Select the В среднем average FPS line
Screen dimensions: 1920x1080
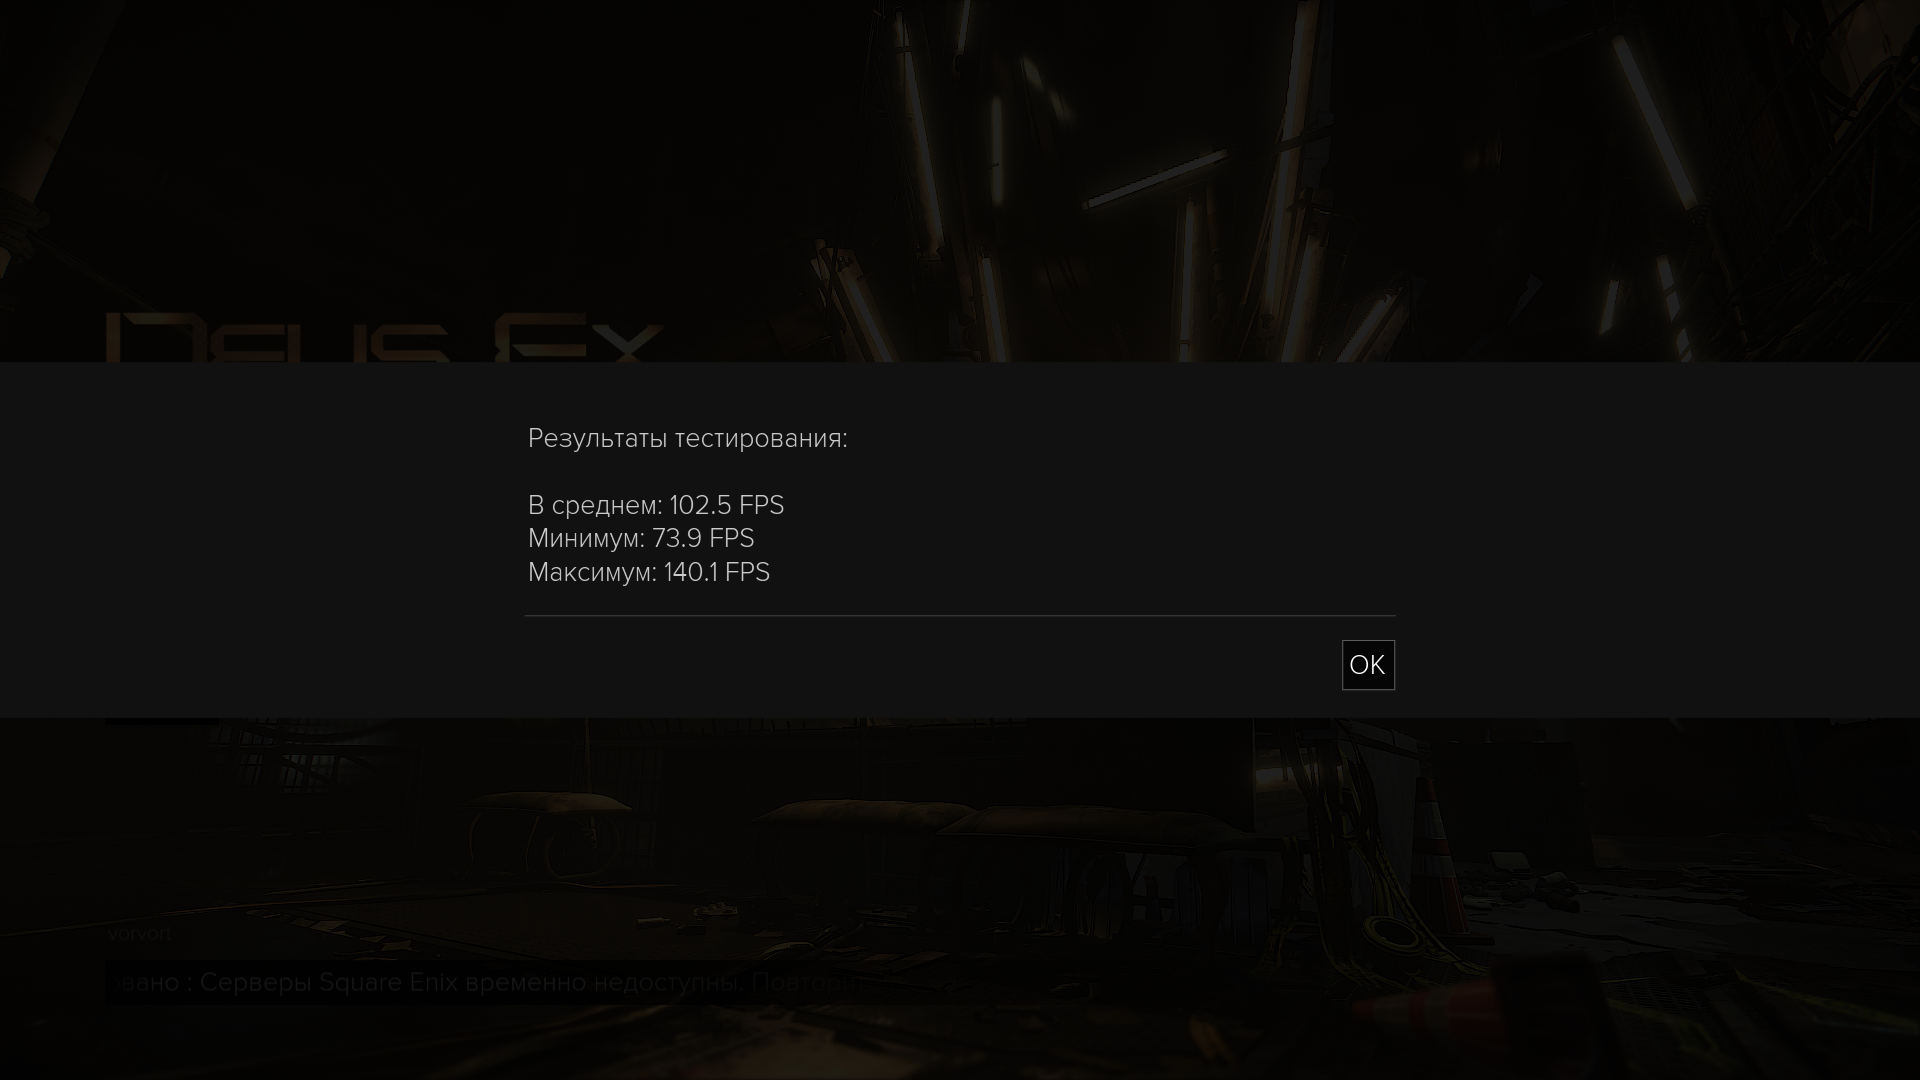pyautogui.click(x=656, y=505)
